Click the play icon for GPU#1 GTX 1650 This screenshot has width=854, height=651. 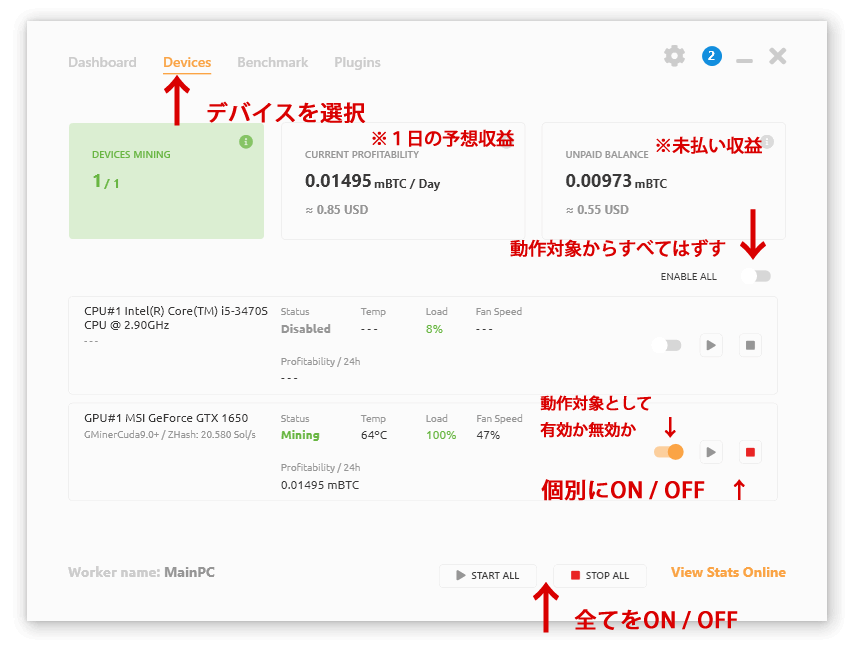click(711, 452)
